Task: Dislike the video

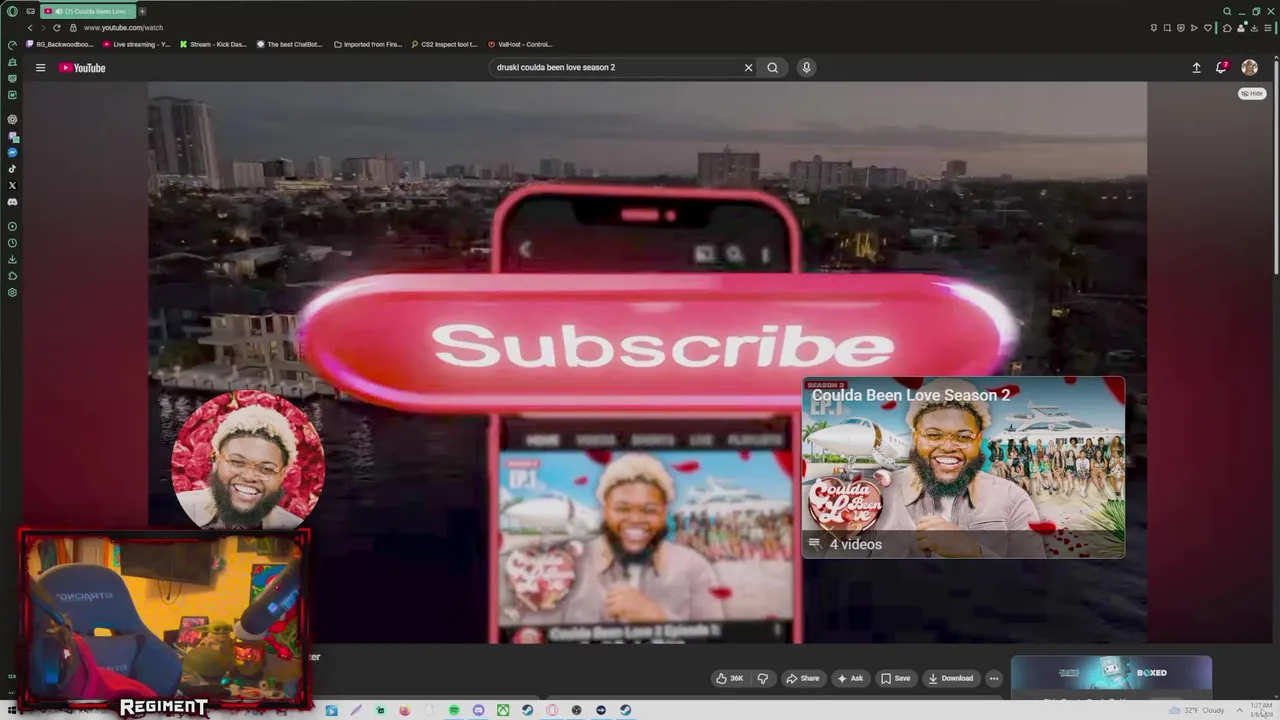Action: pyautogui.click(x=762, y=678)
